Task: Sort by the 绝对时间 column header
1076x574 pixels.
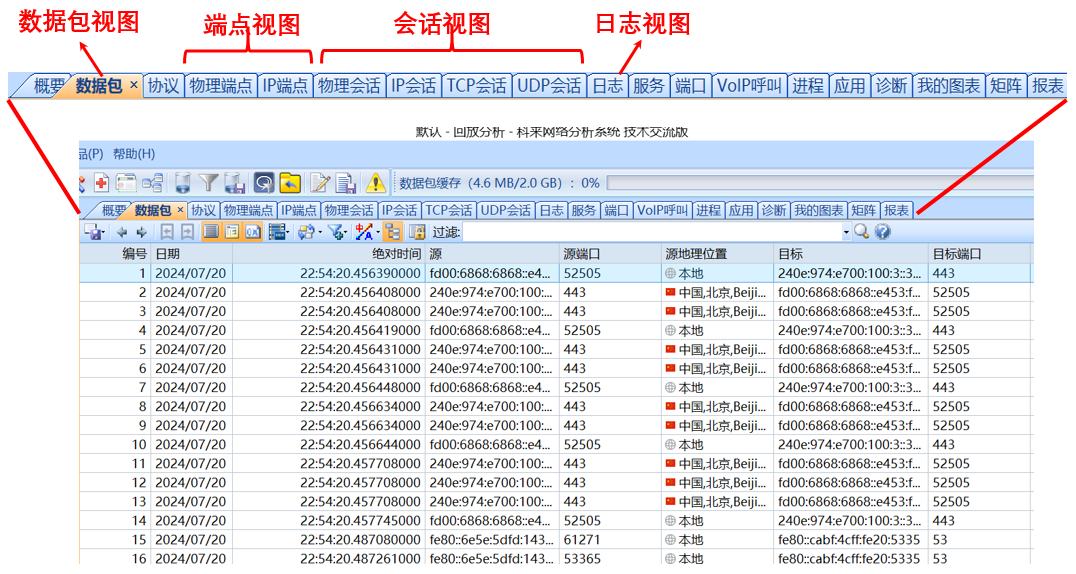Action: pyautogui.click(x=329, y=253)
